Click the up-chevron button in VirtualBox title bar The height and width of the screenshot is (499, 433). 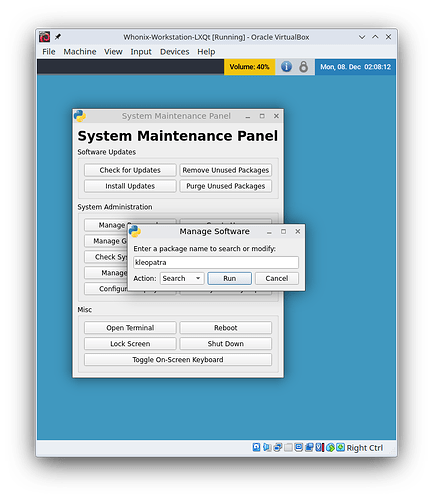(375, 37)
